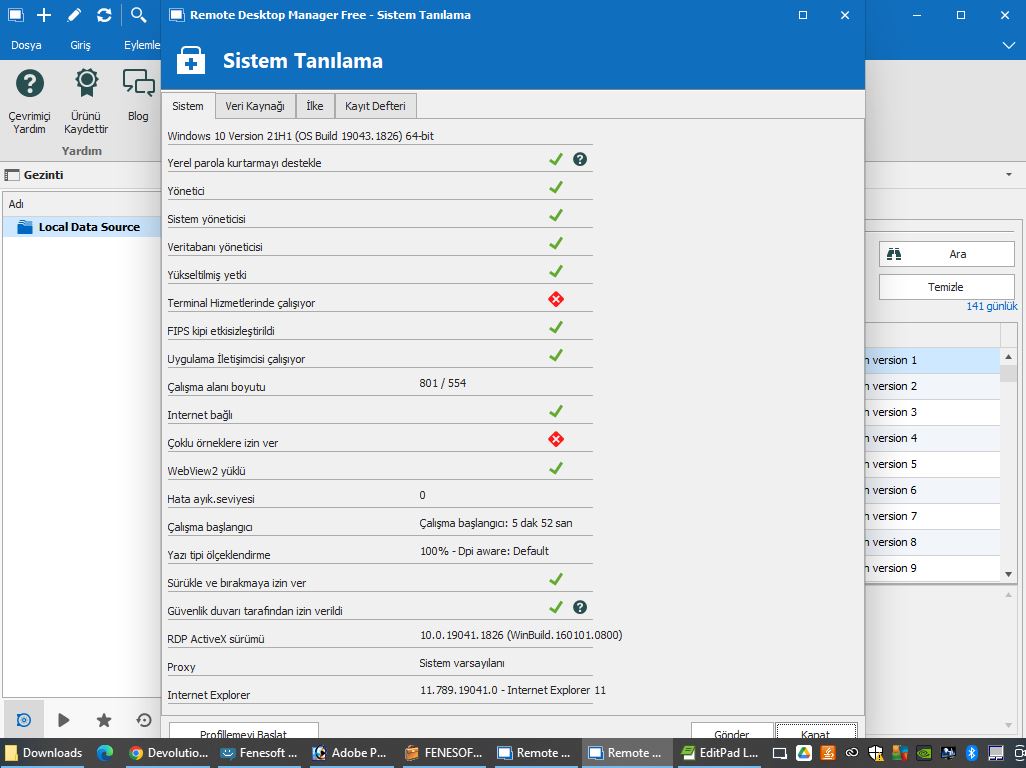Click the version list scrollbar thumb
Image resolution: width=1026 pixels, height=768 pixels.
click(x=1008, y=373)
